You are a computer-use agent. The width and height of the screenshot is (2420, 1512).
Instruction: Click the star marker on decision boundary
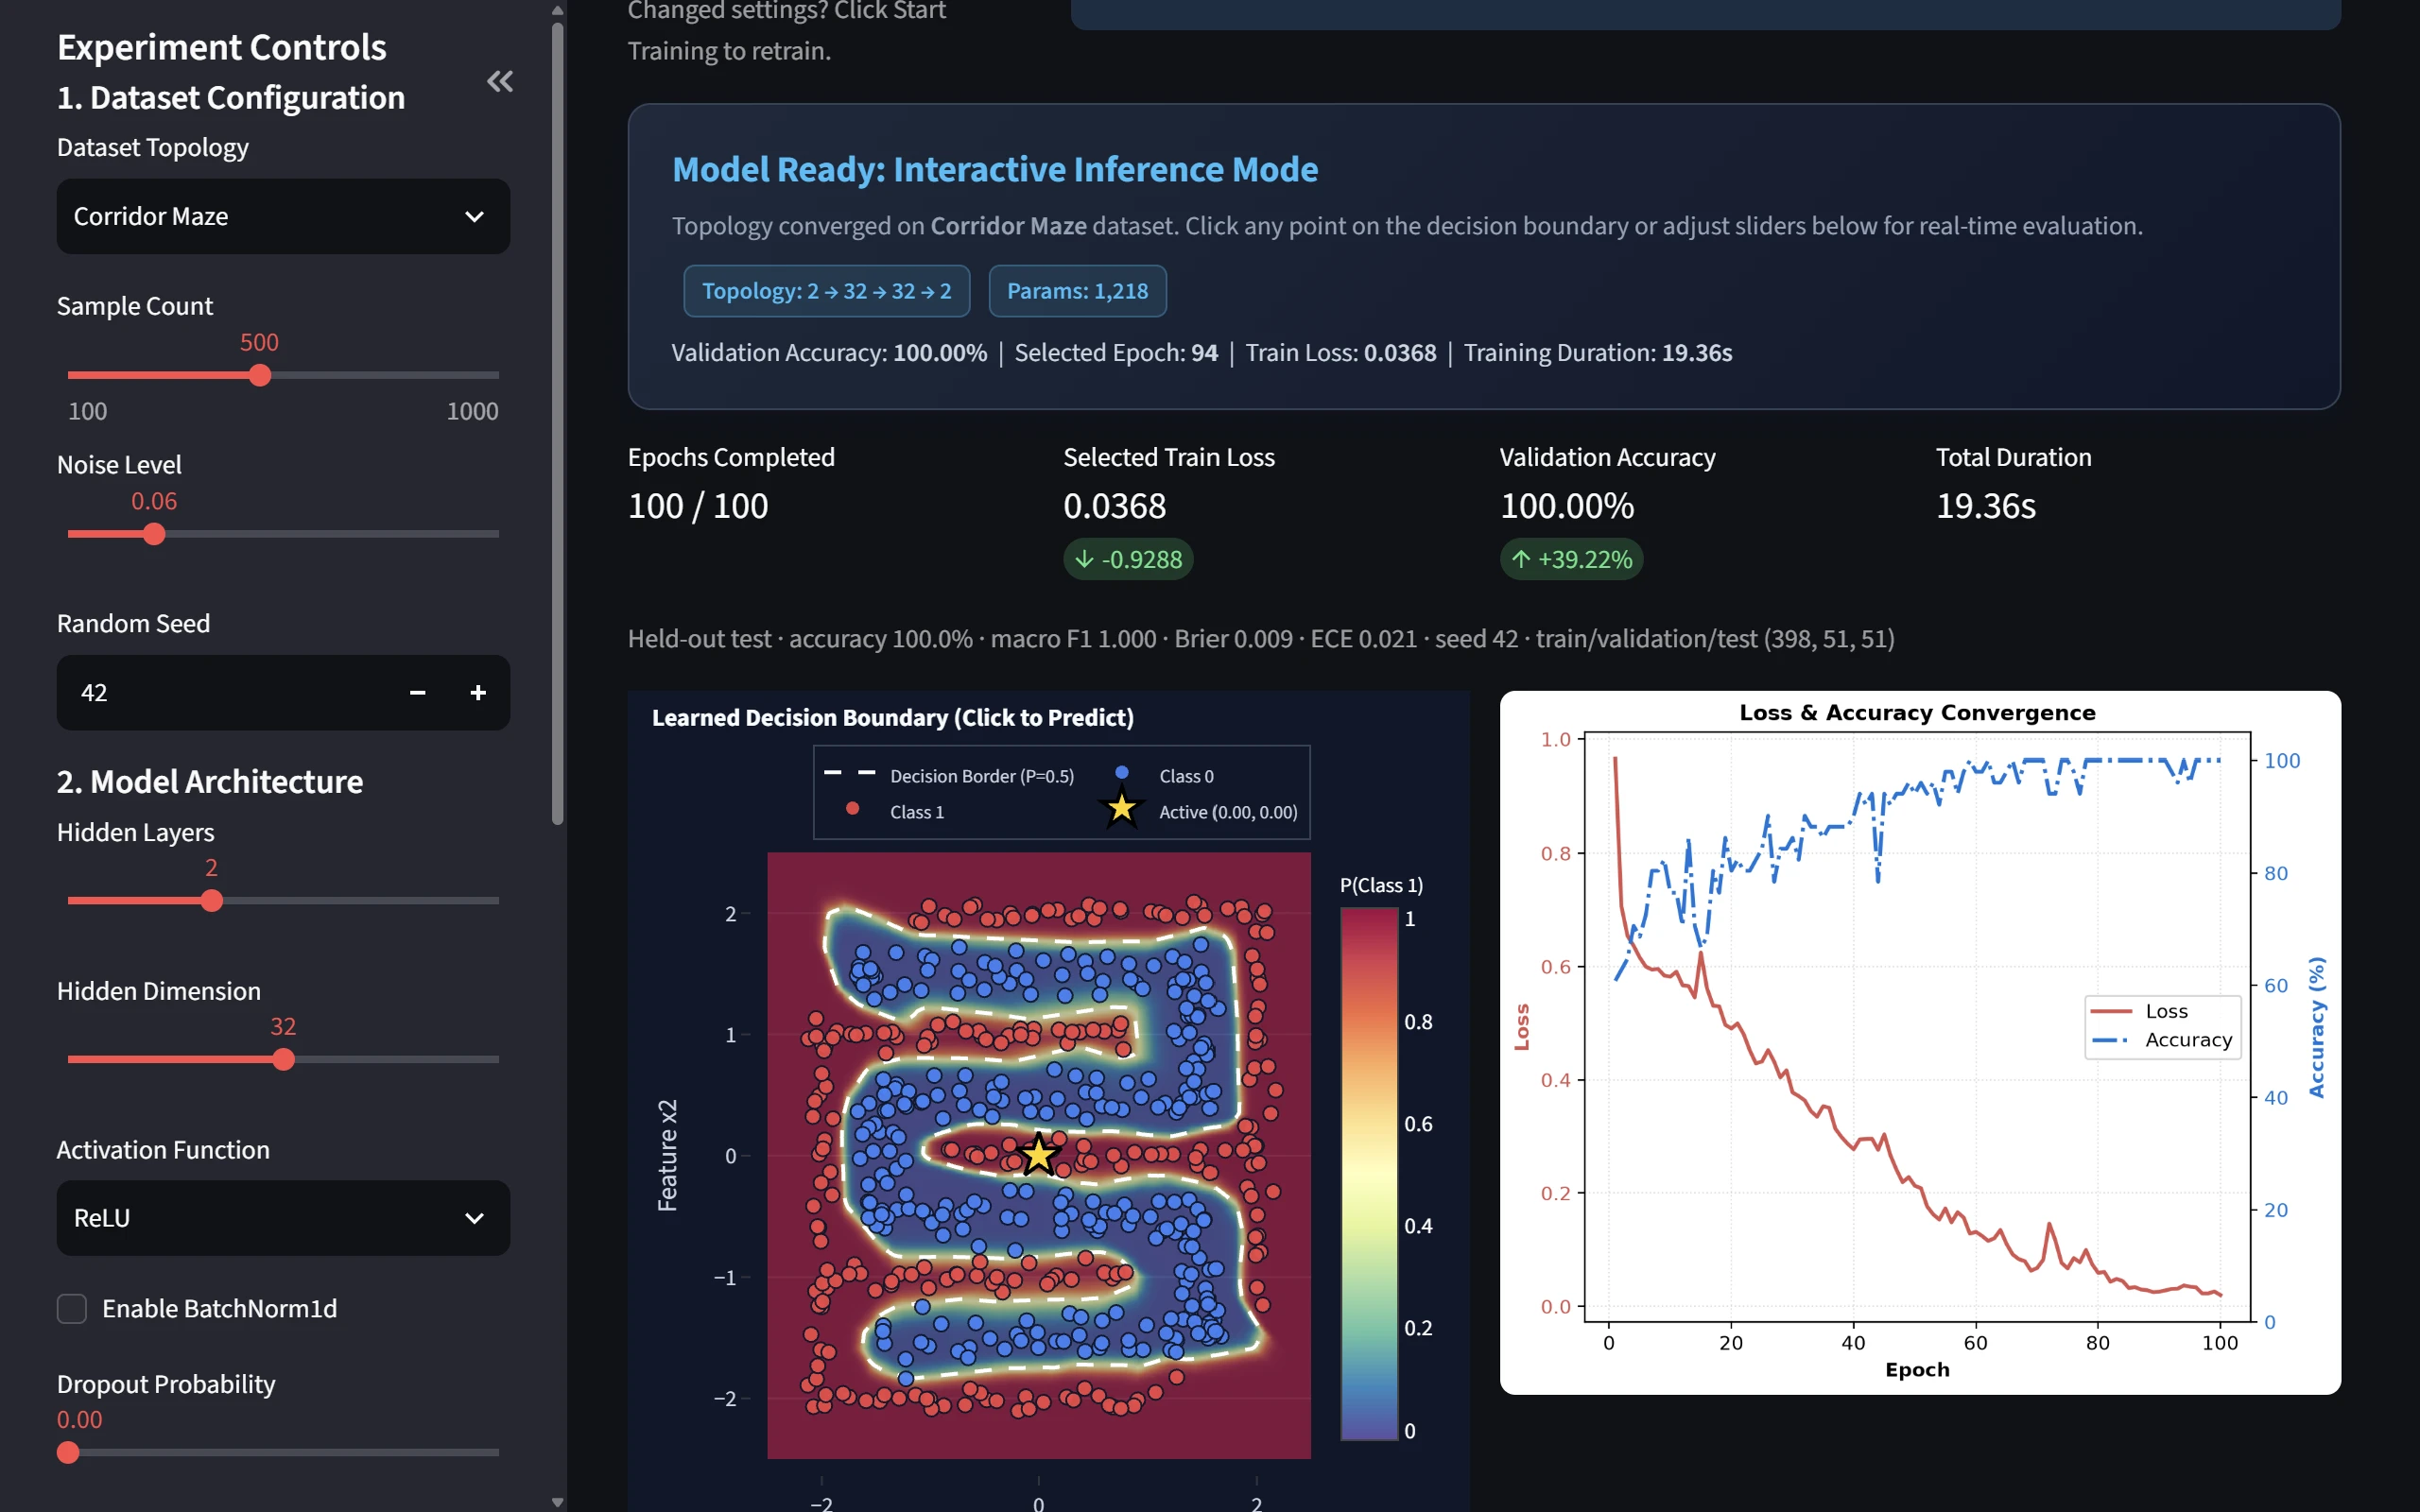(x=1038, y=1155)
